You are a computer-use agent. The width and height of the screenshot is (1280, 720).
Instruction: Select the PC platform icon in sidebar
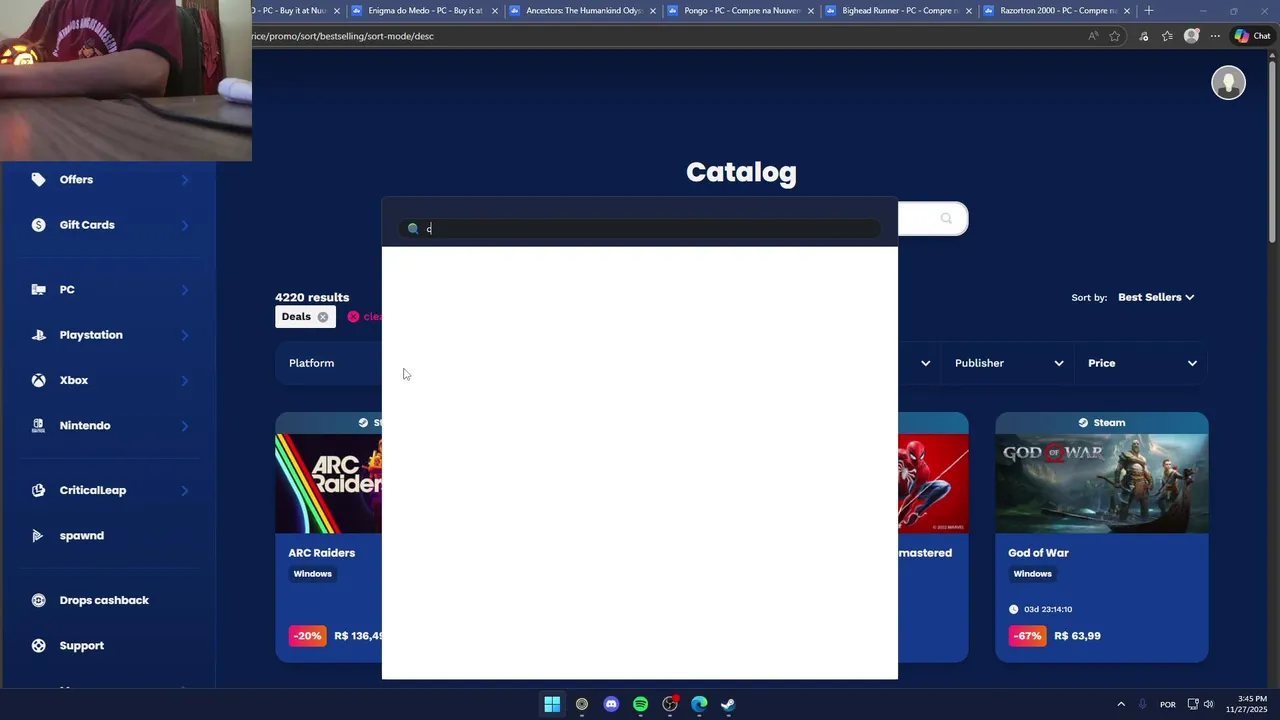point(38,290)
